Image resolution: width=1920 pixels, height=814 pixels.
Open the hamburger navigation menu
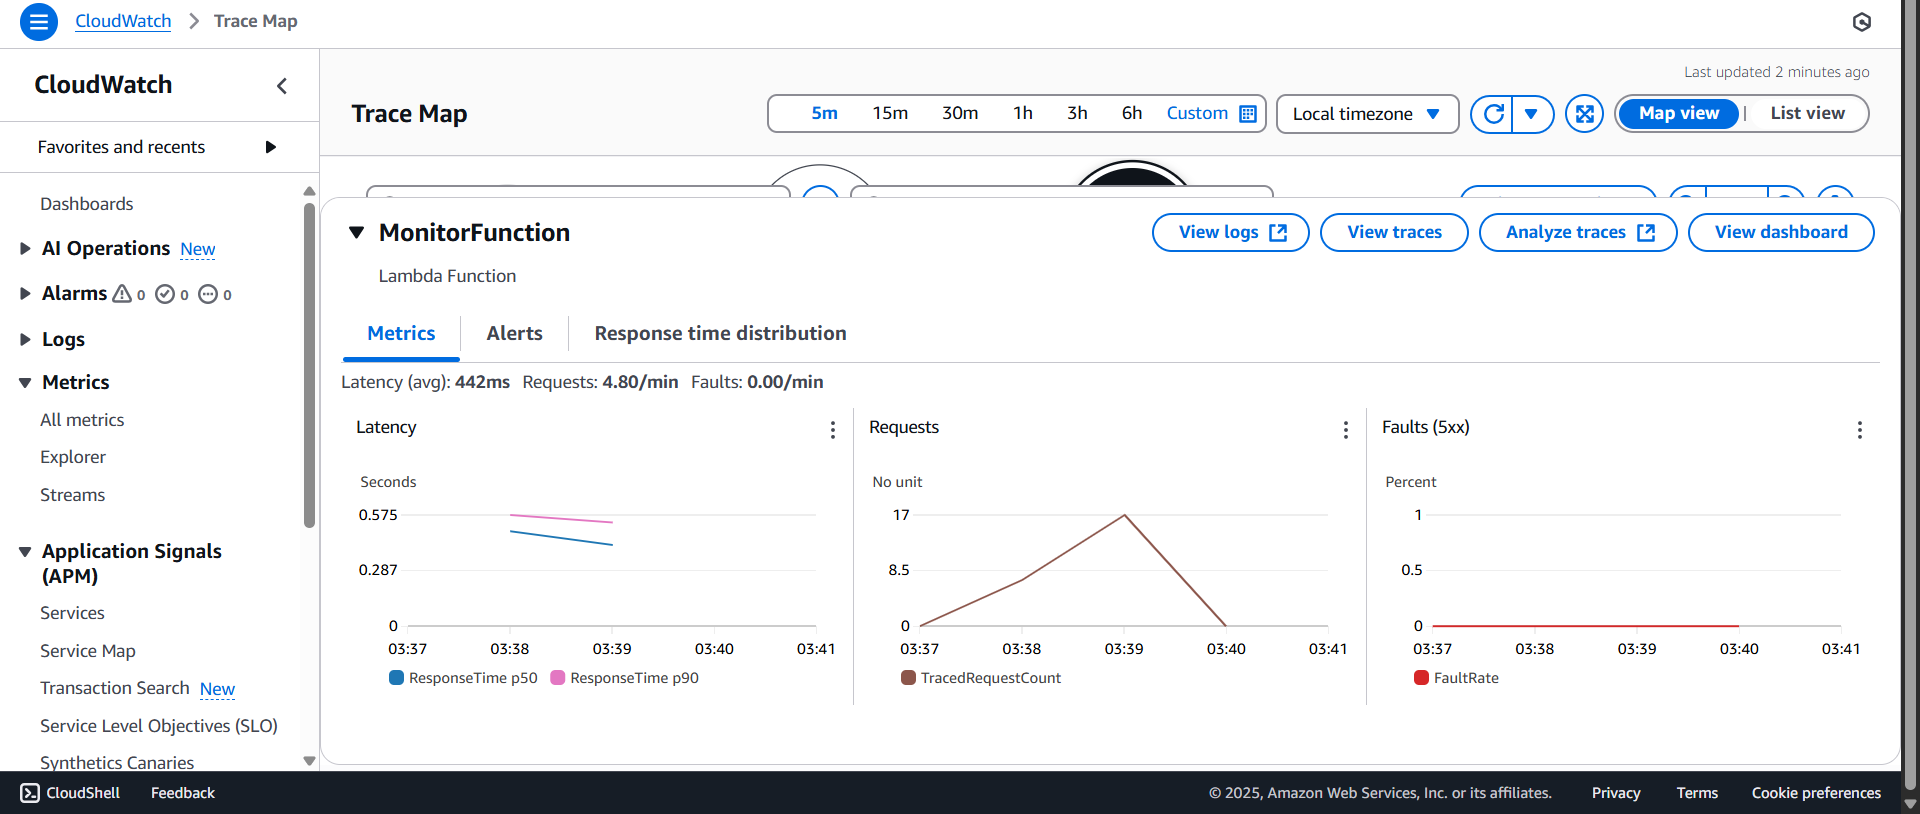[38, 21]
